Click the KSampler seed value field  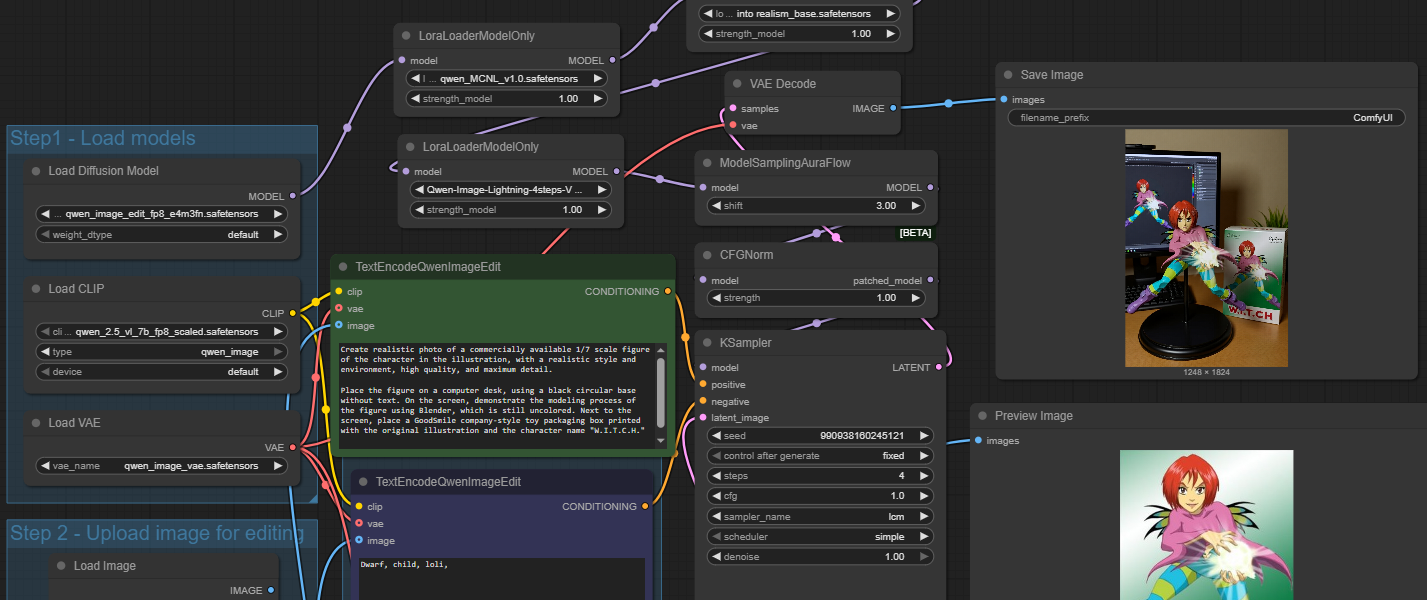(x=820, y=436)
